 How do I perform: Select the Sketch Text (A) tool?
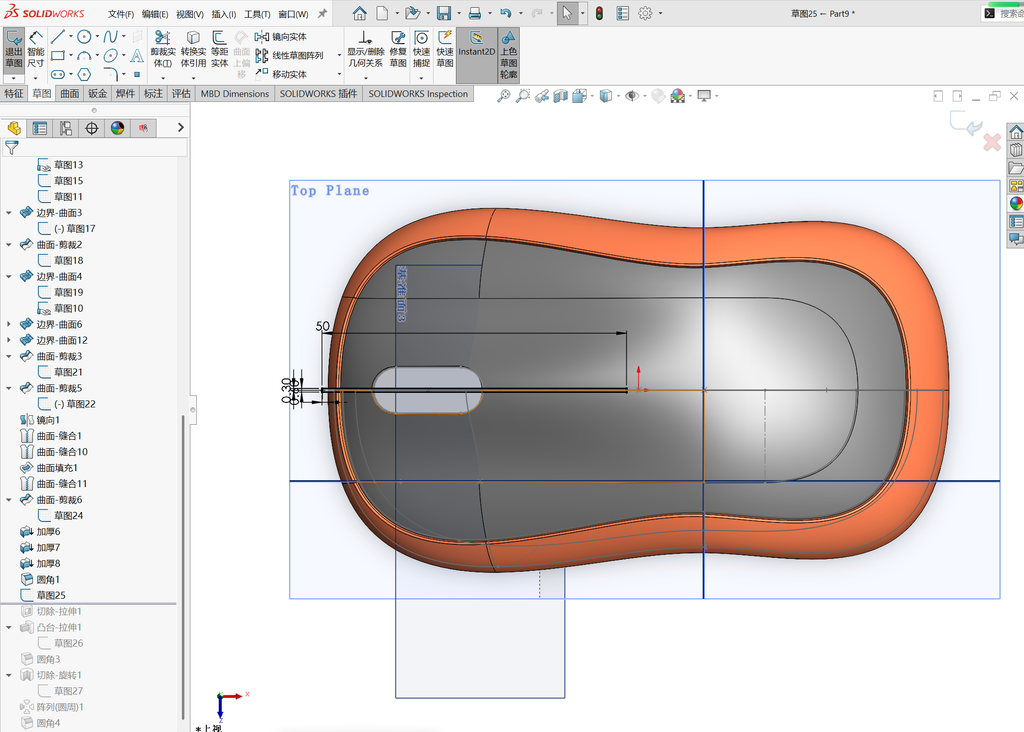click(x=137, y=56)
